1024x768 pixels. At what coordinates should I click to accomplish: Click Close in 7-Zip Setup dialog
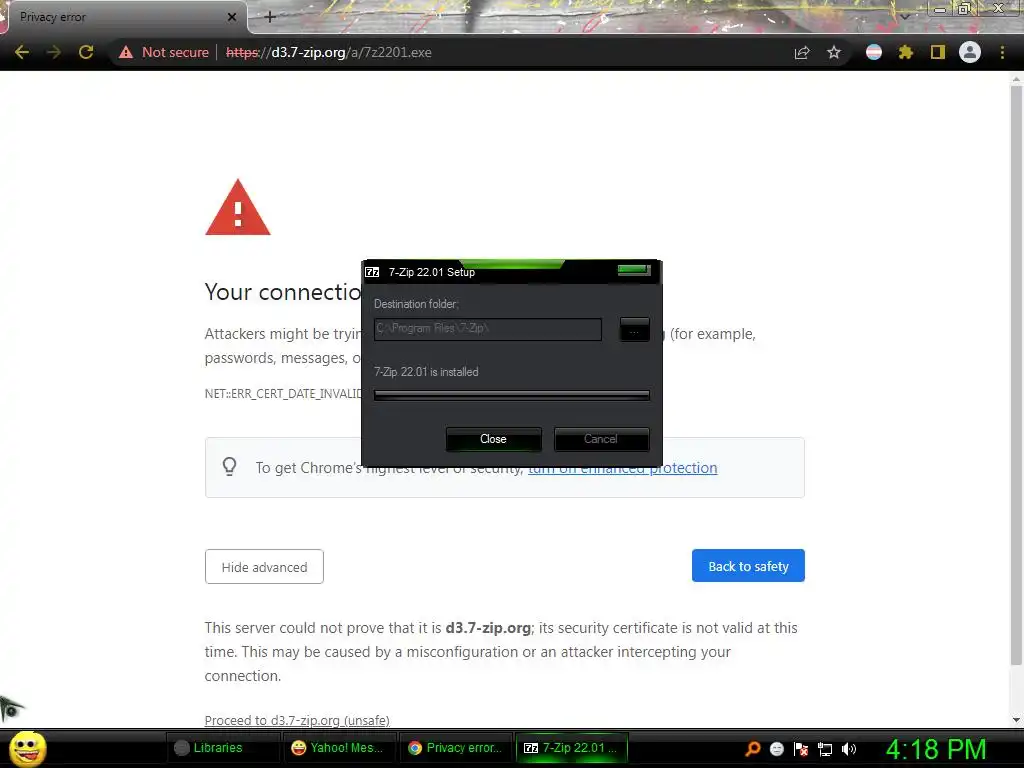(x=493, y=439)
